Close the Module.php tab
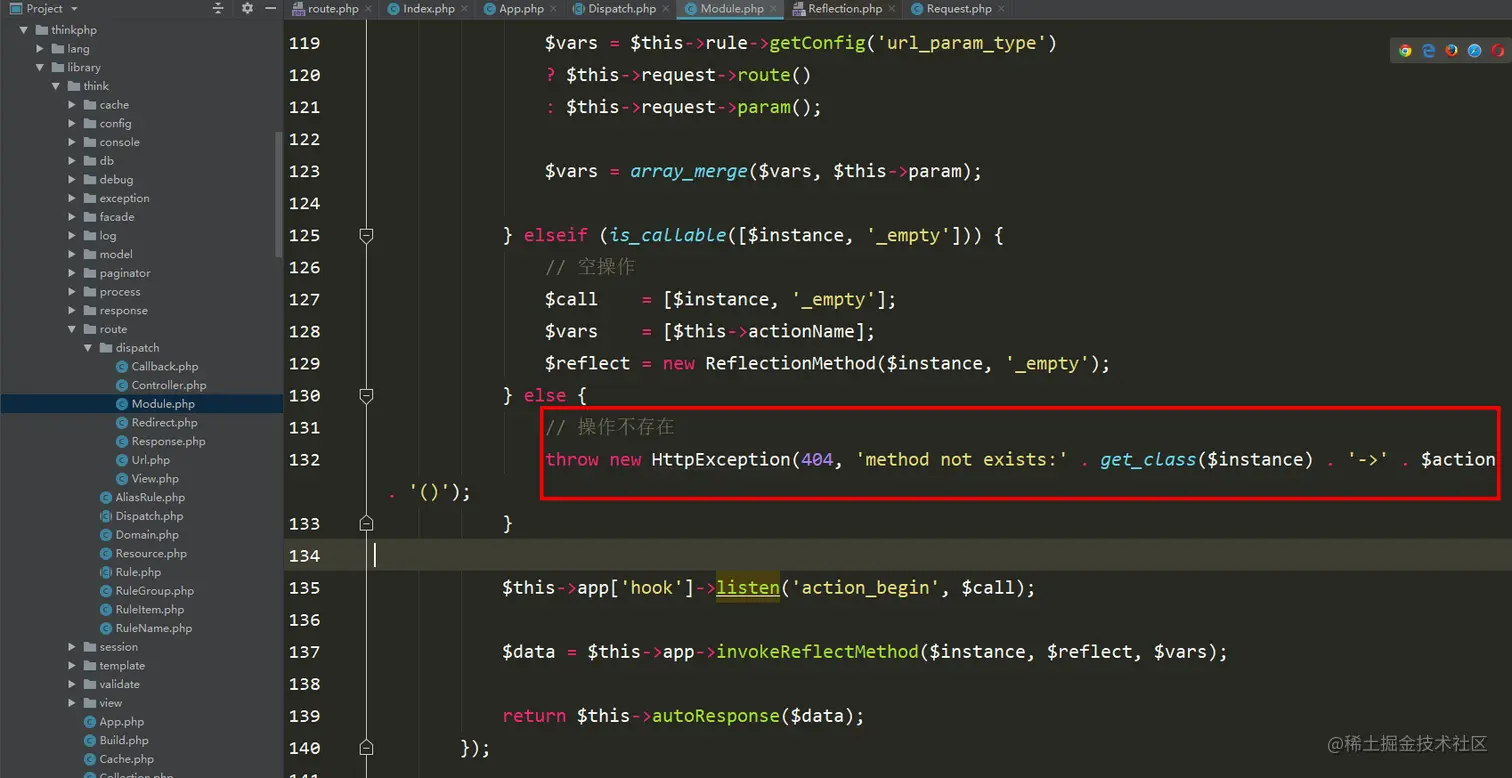 click(x=771, y=9)
